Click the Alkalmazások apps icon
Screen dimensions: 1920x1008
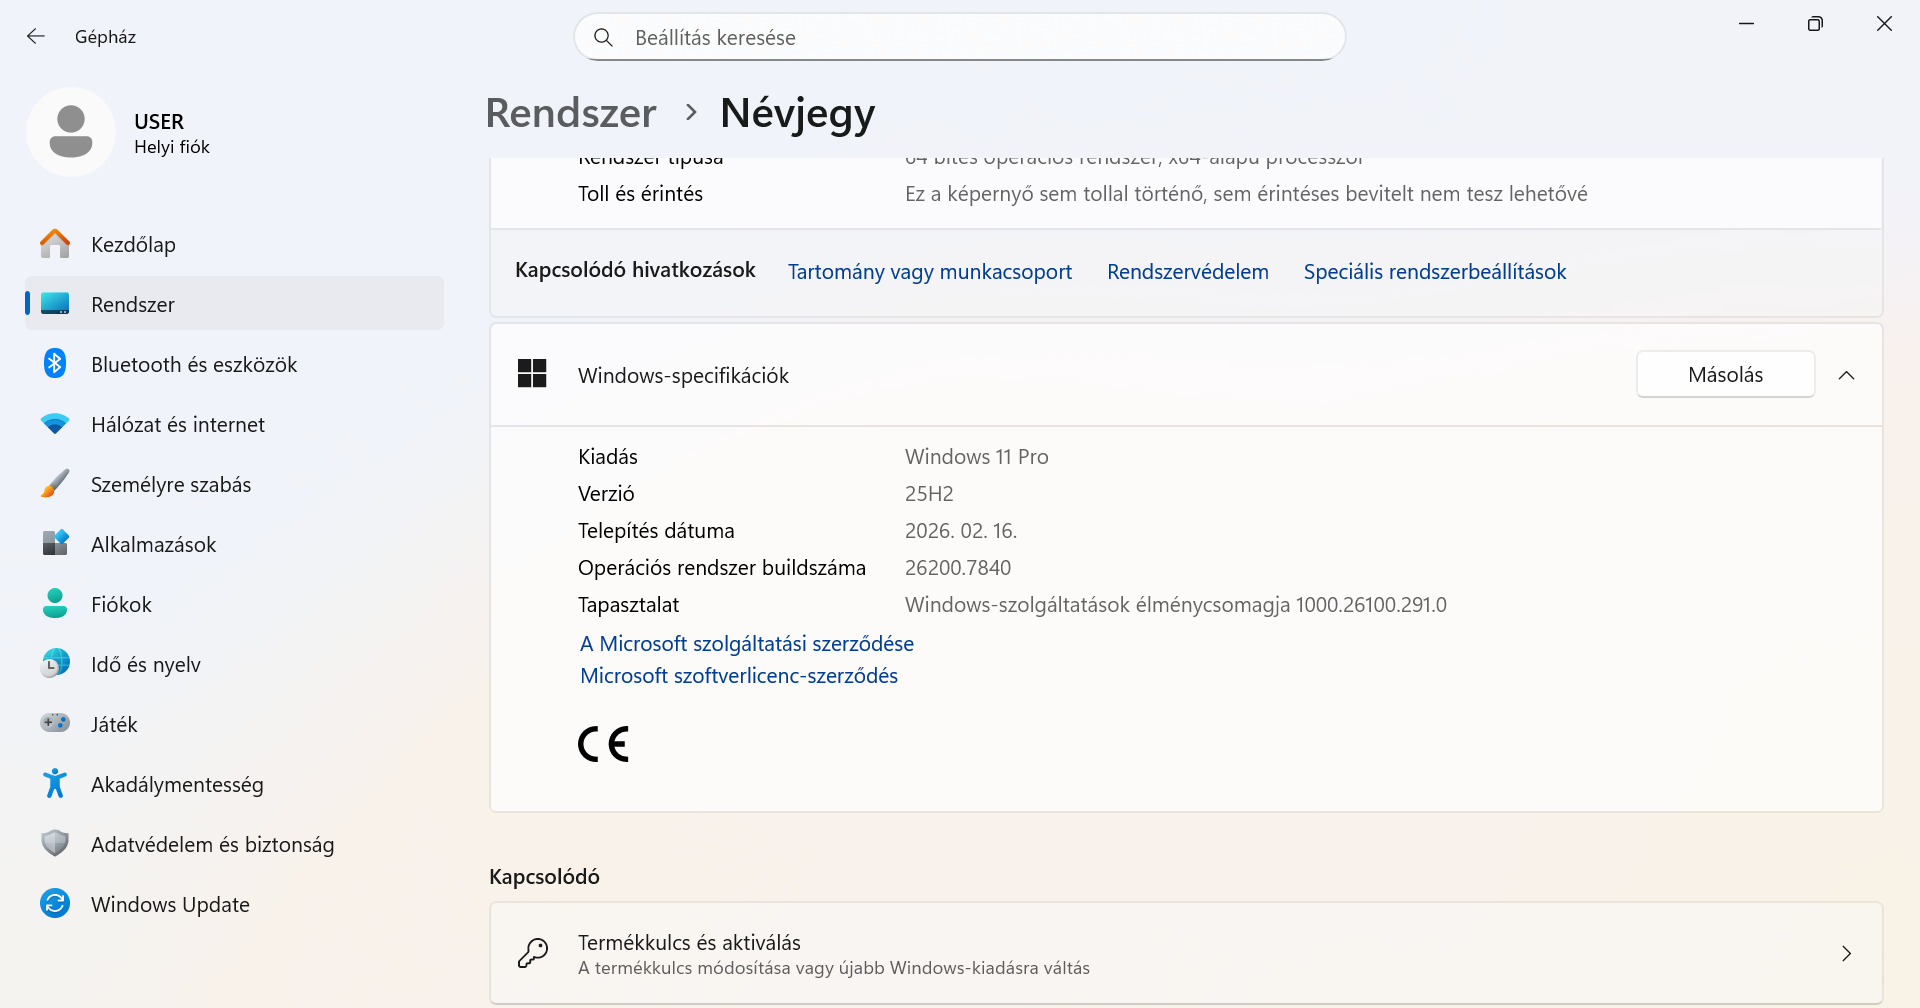tap(55, 544)
